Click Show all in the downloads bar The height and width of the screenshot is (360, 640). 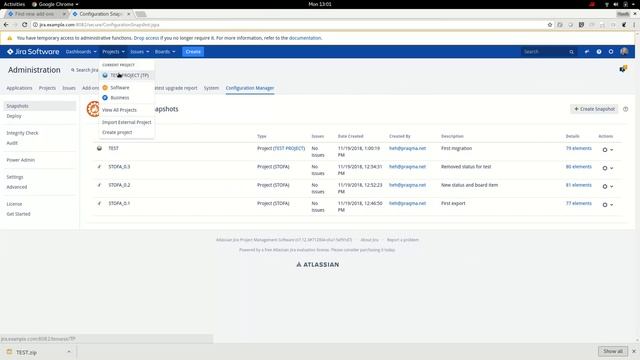613,351
